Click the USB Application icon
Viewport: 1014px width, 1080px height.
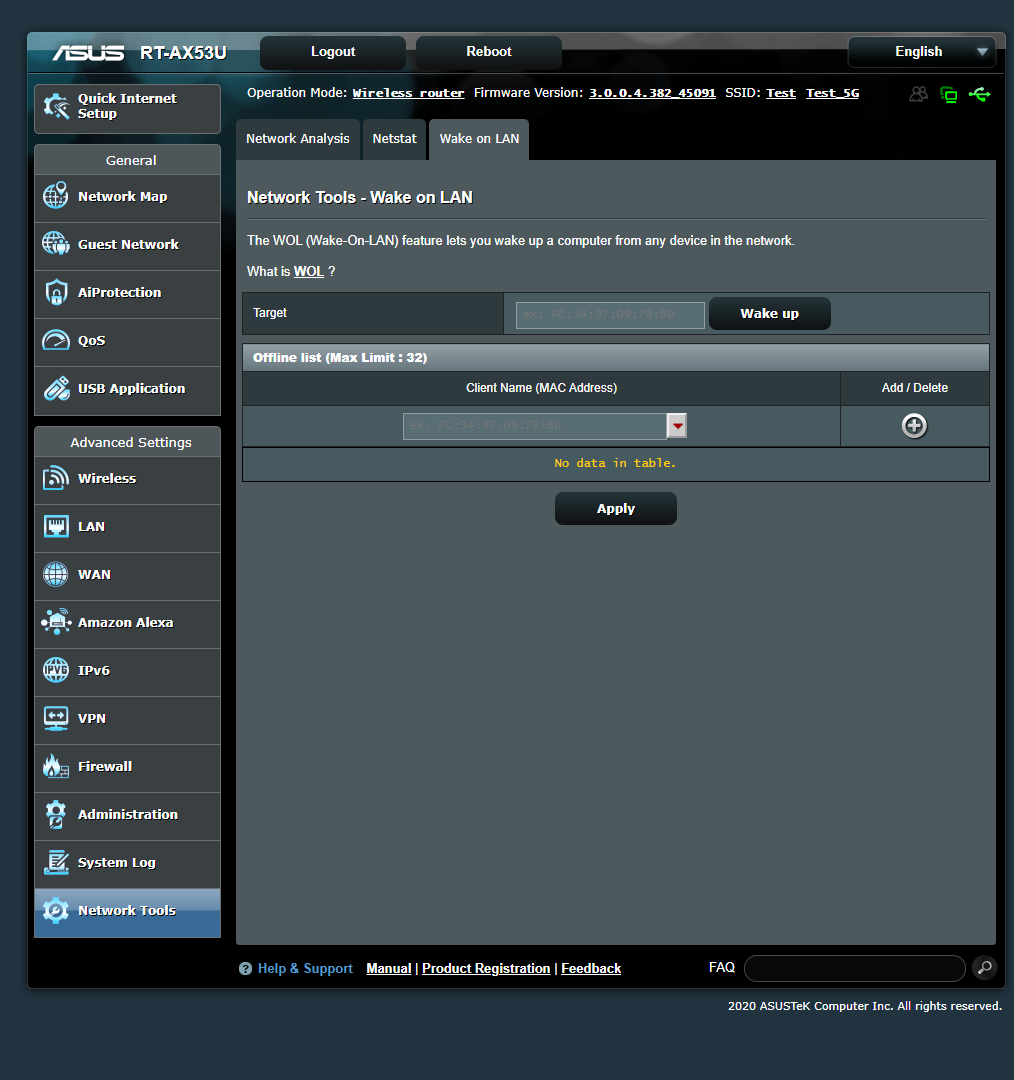56,388
